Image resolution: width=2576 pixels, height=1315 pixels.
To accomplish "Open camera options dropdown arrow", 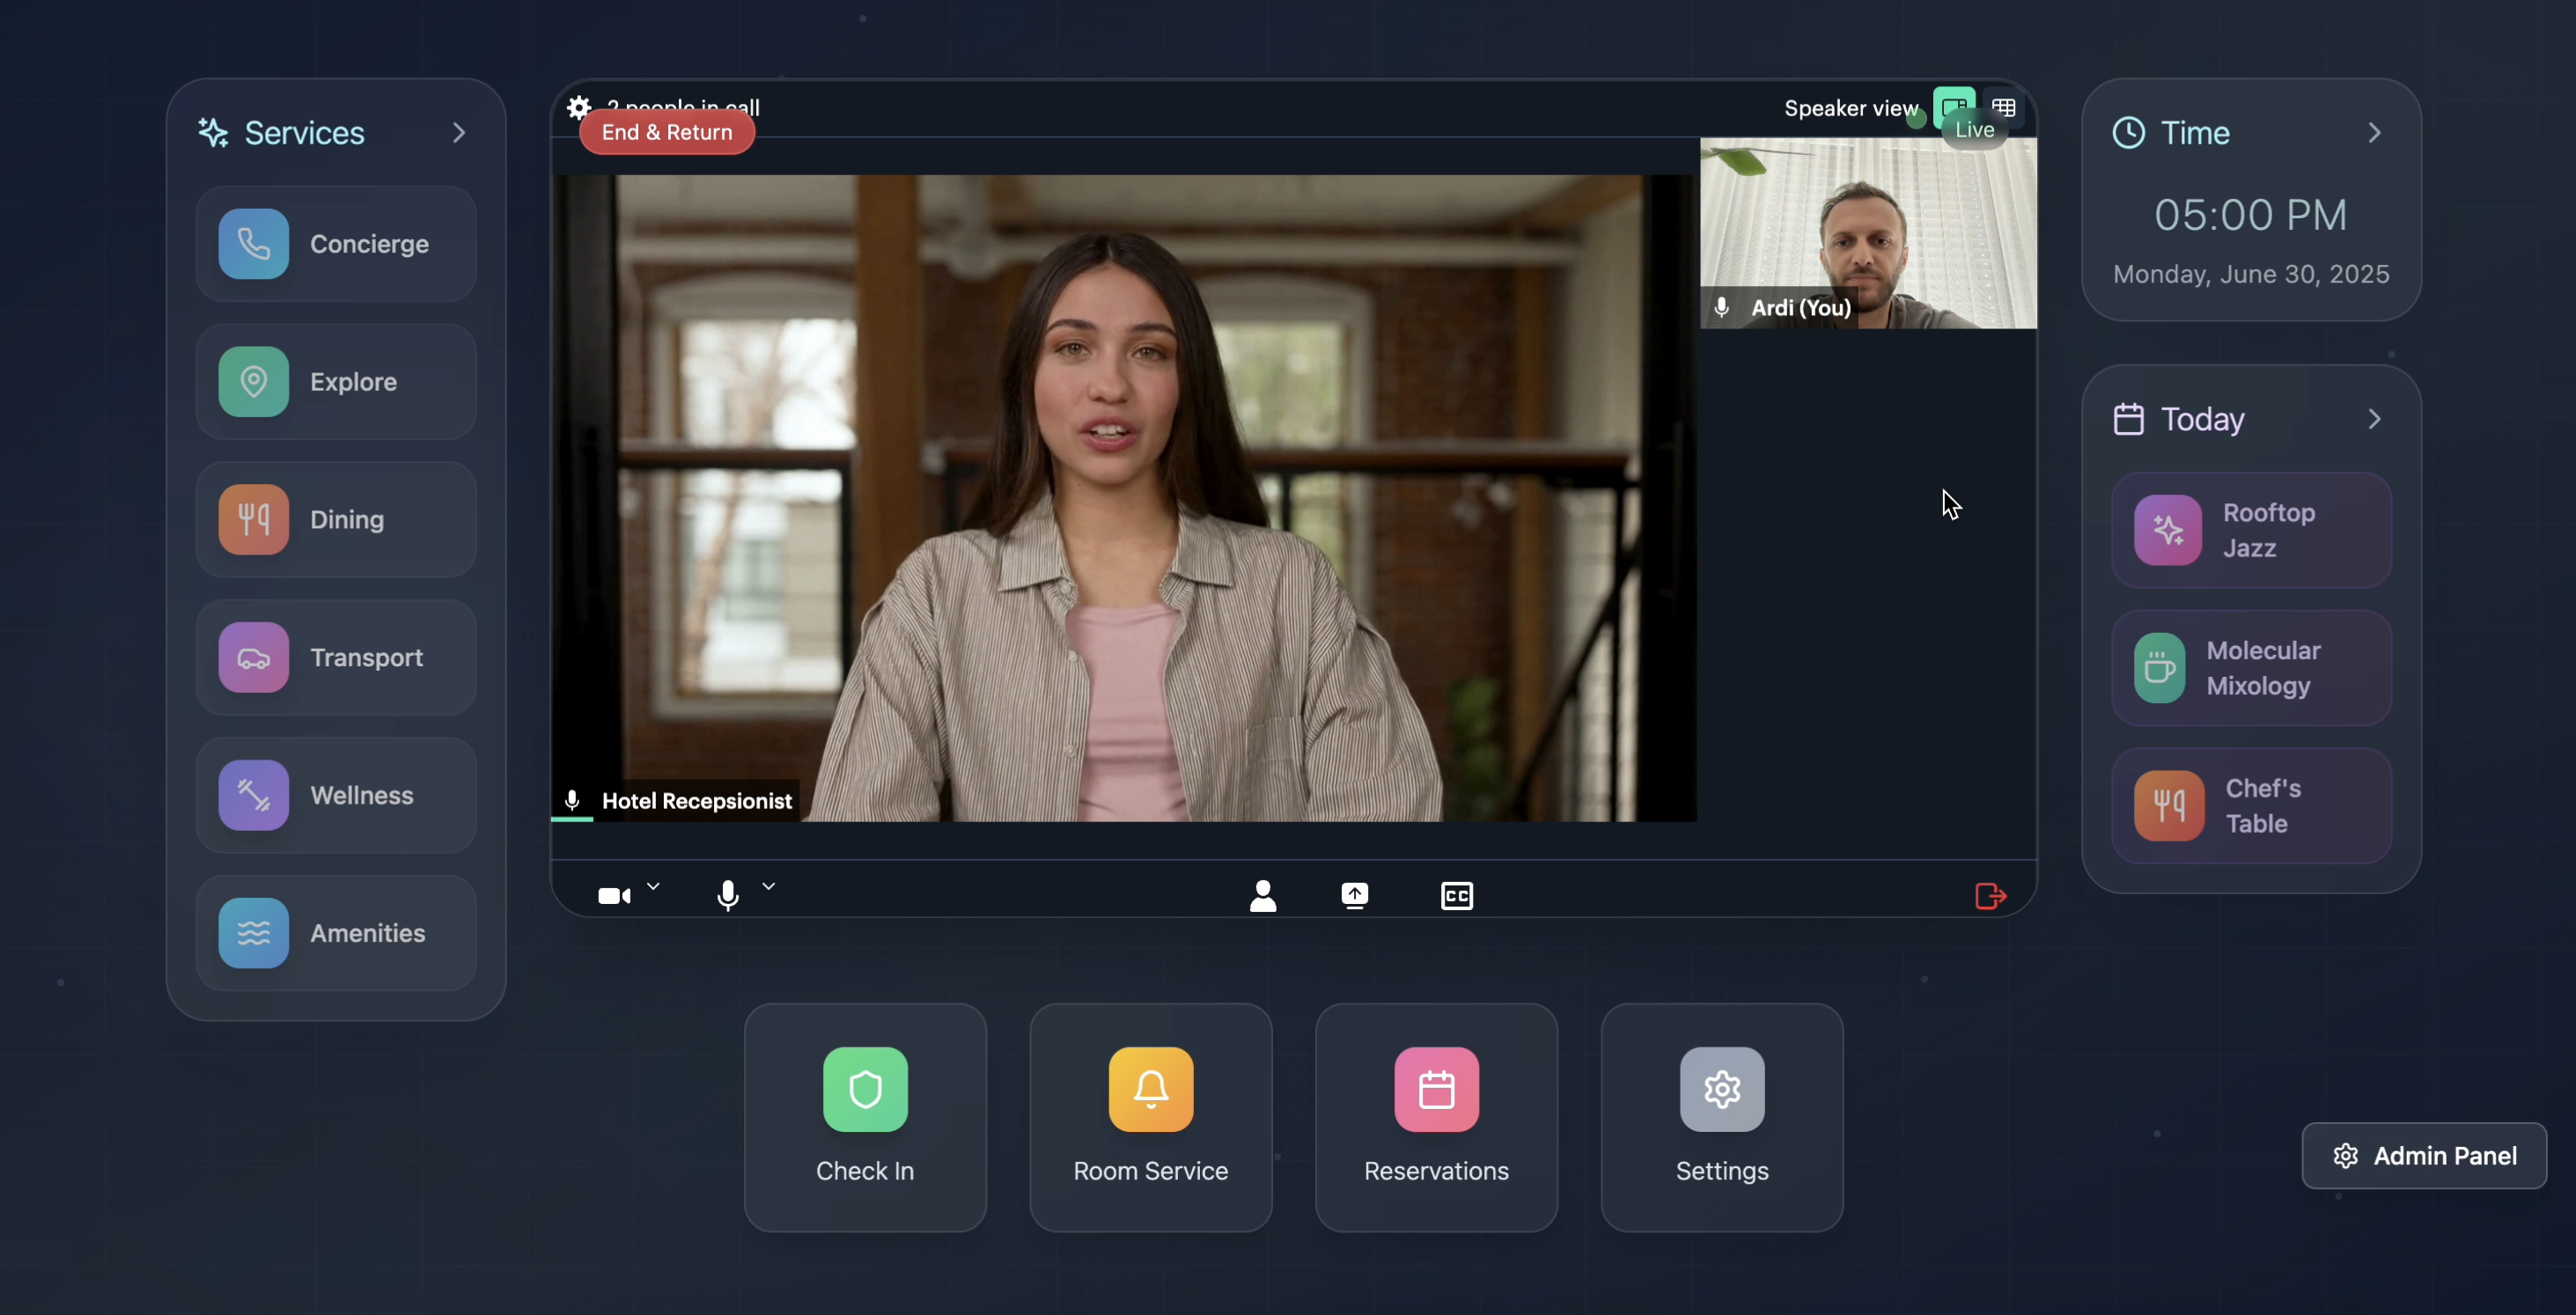I will coord(654,886).
